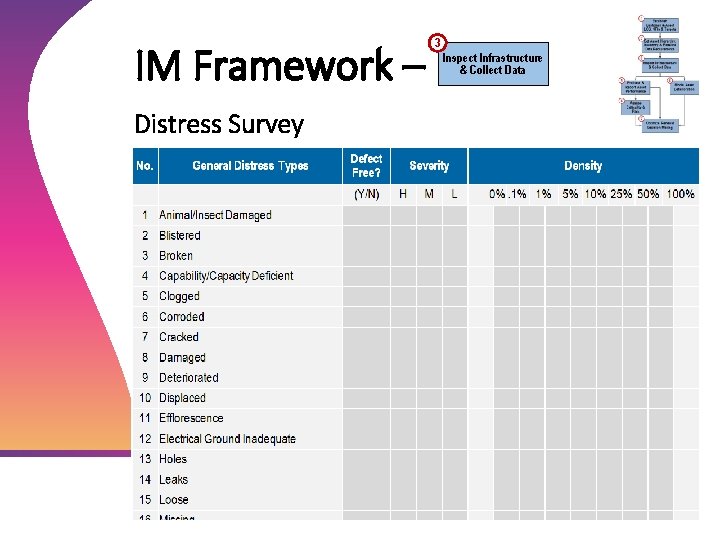Select the "Blistered" row label
This screenshot has height=540, width=720.
click(x=180, y=236)
